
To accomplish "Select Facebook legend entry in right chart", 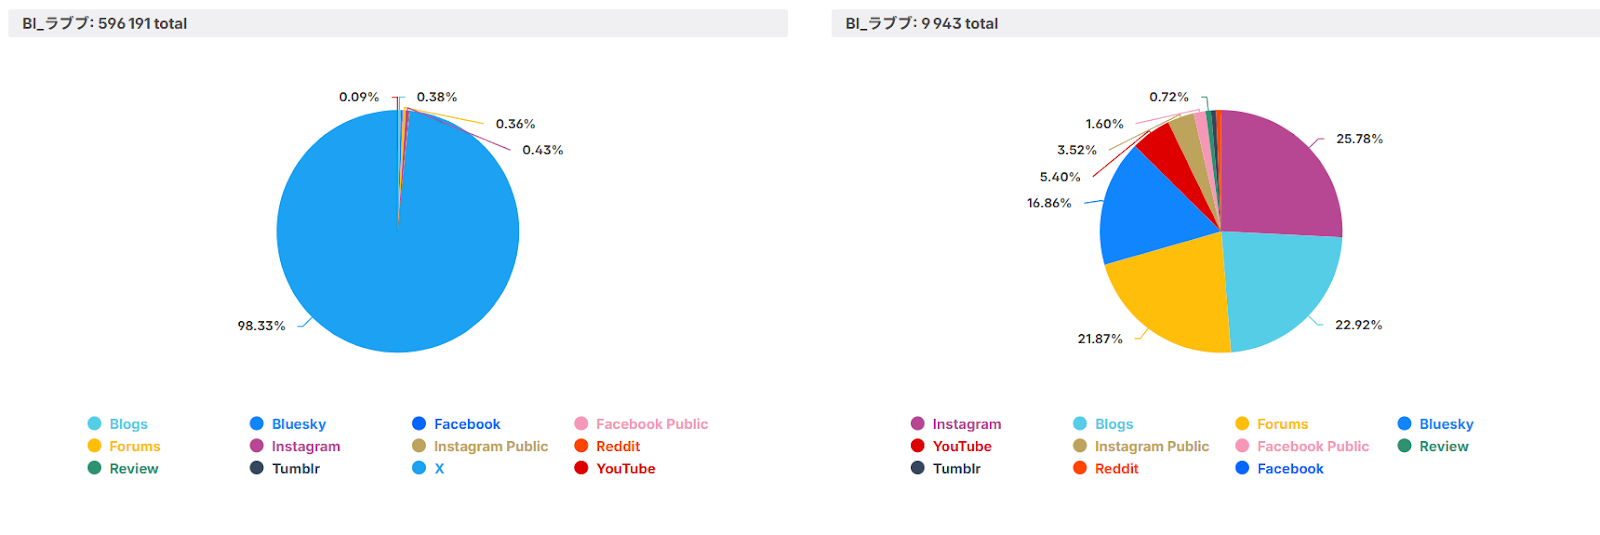I will coord(1279,468).
